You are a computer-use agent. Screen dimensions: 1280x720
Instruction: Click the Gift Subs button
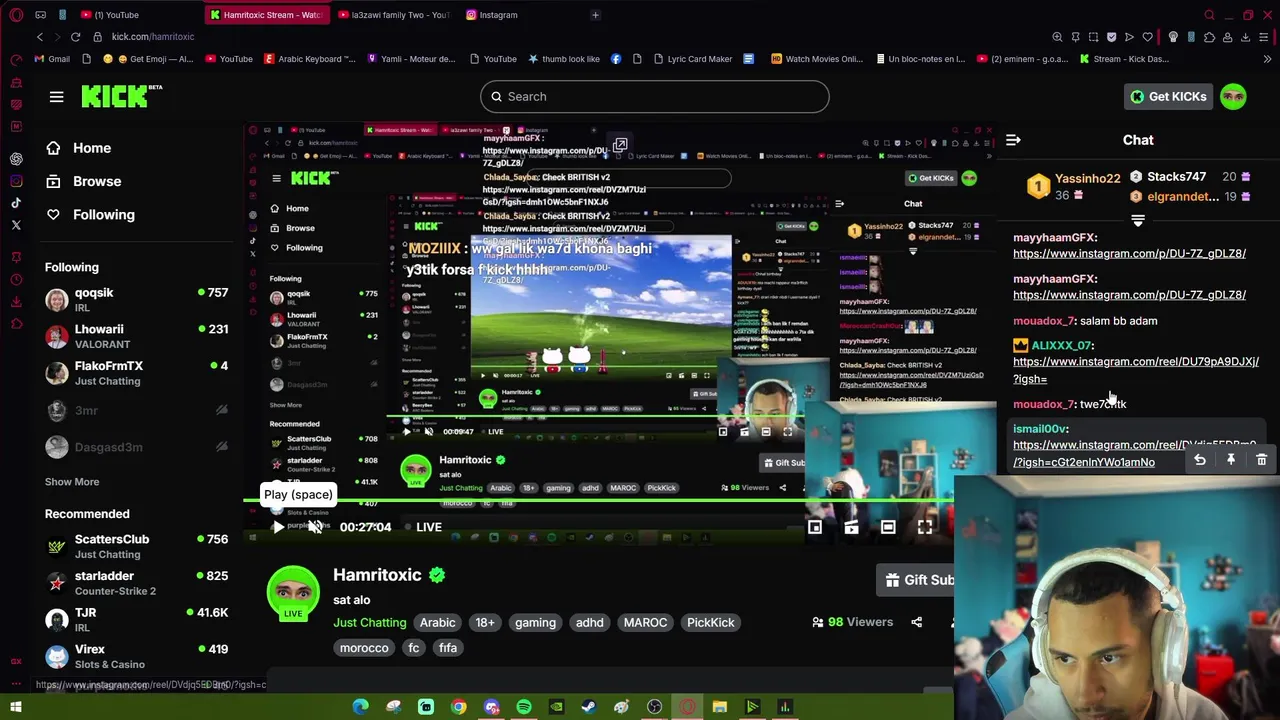915,580
